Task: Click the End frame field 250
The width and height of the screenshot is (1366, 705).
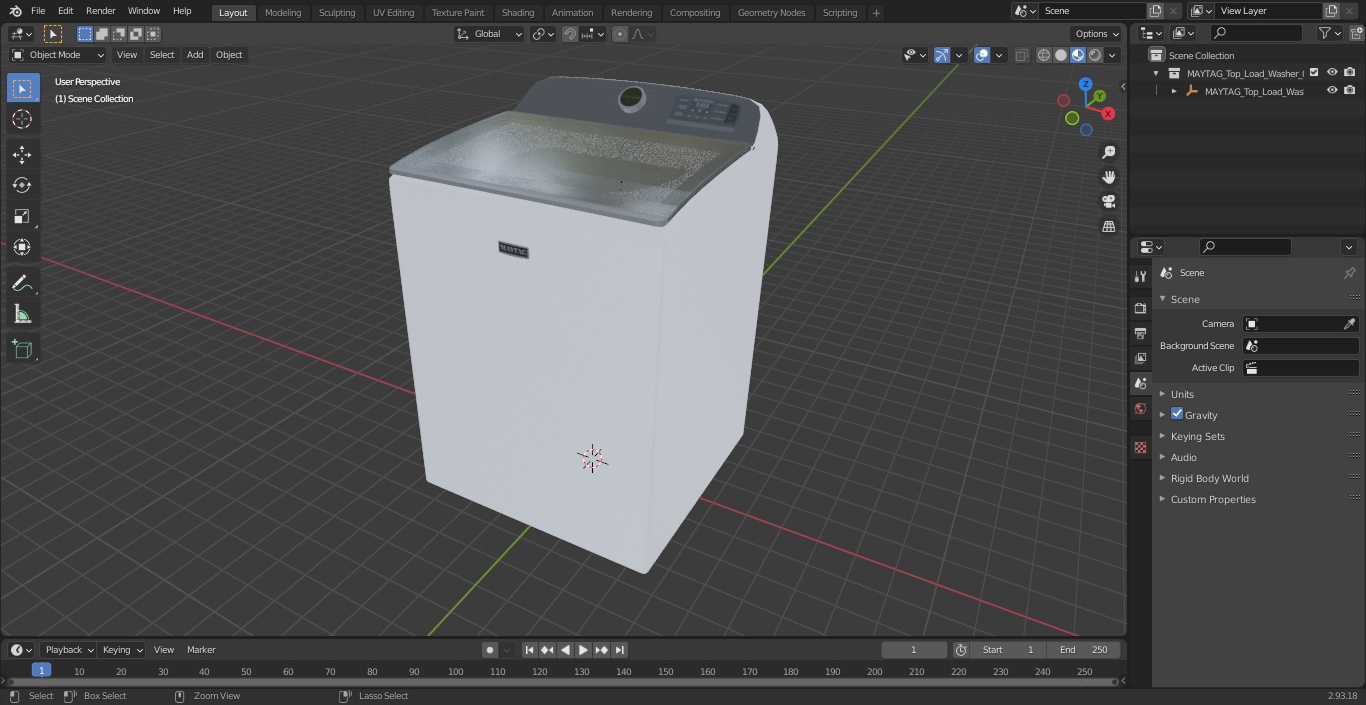Action: pyautogui.click(x=1084, y=650)
